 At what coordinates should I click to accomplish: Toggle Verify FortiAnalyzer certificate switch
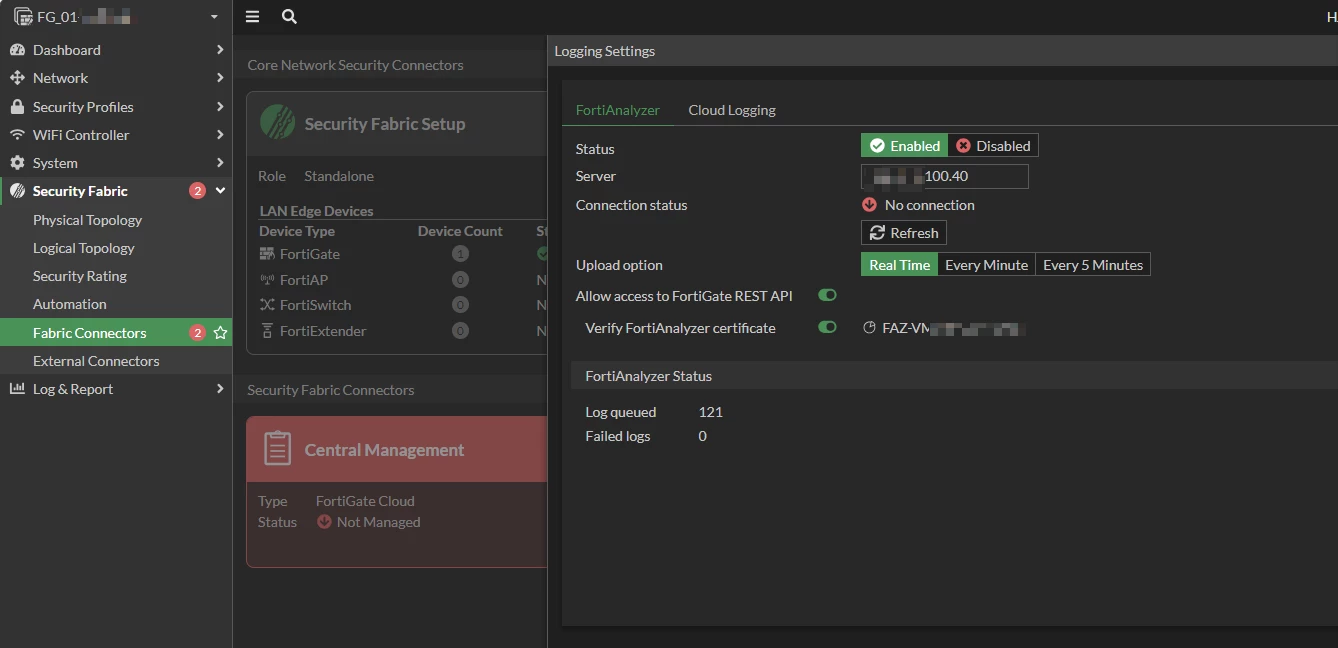click(827, 328)
